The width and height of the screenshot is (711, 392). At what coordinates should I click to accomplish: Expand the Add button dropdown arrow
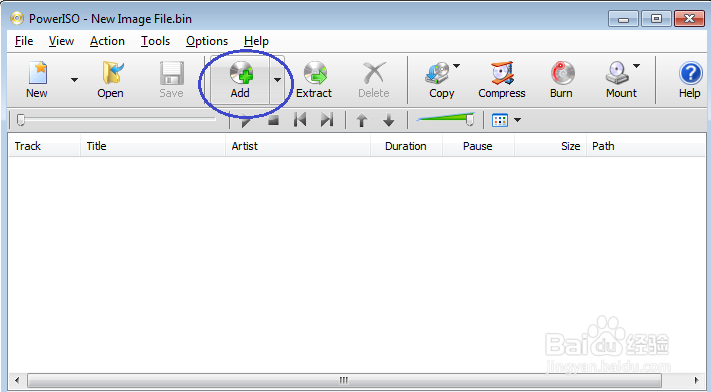[277, 80]
